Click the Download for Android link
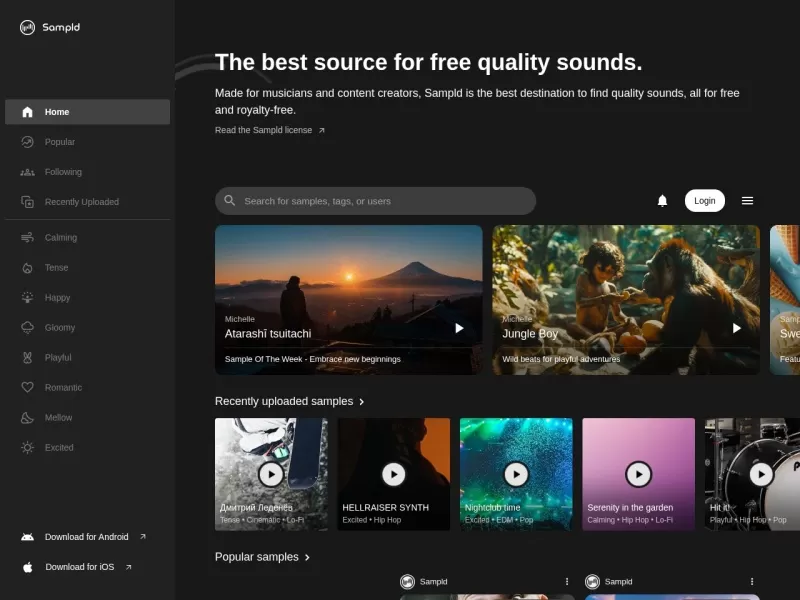800x600 pixels. 86,537
